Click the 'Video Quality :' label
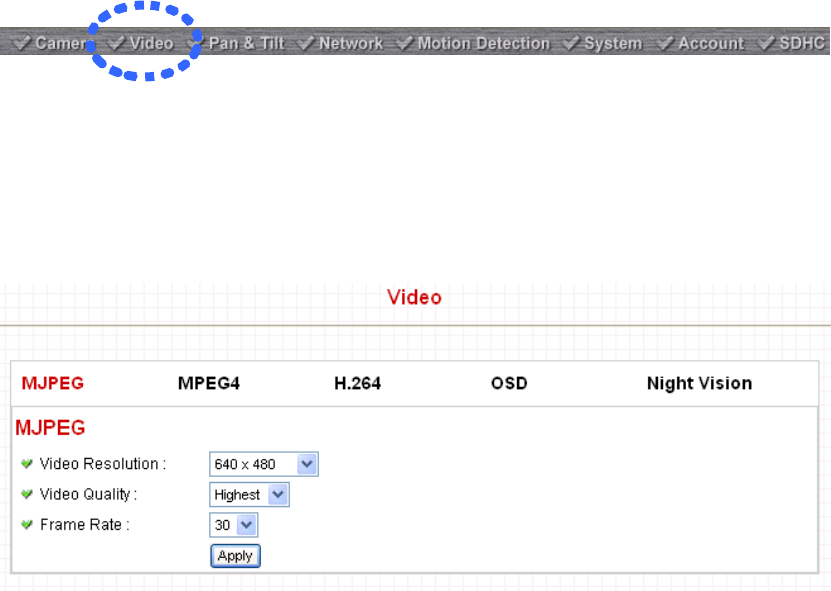 [x=89, y=494]
